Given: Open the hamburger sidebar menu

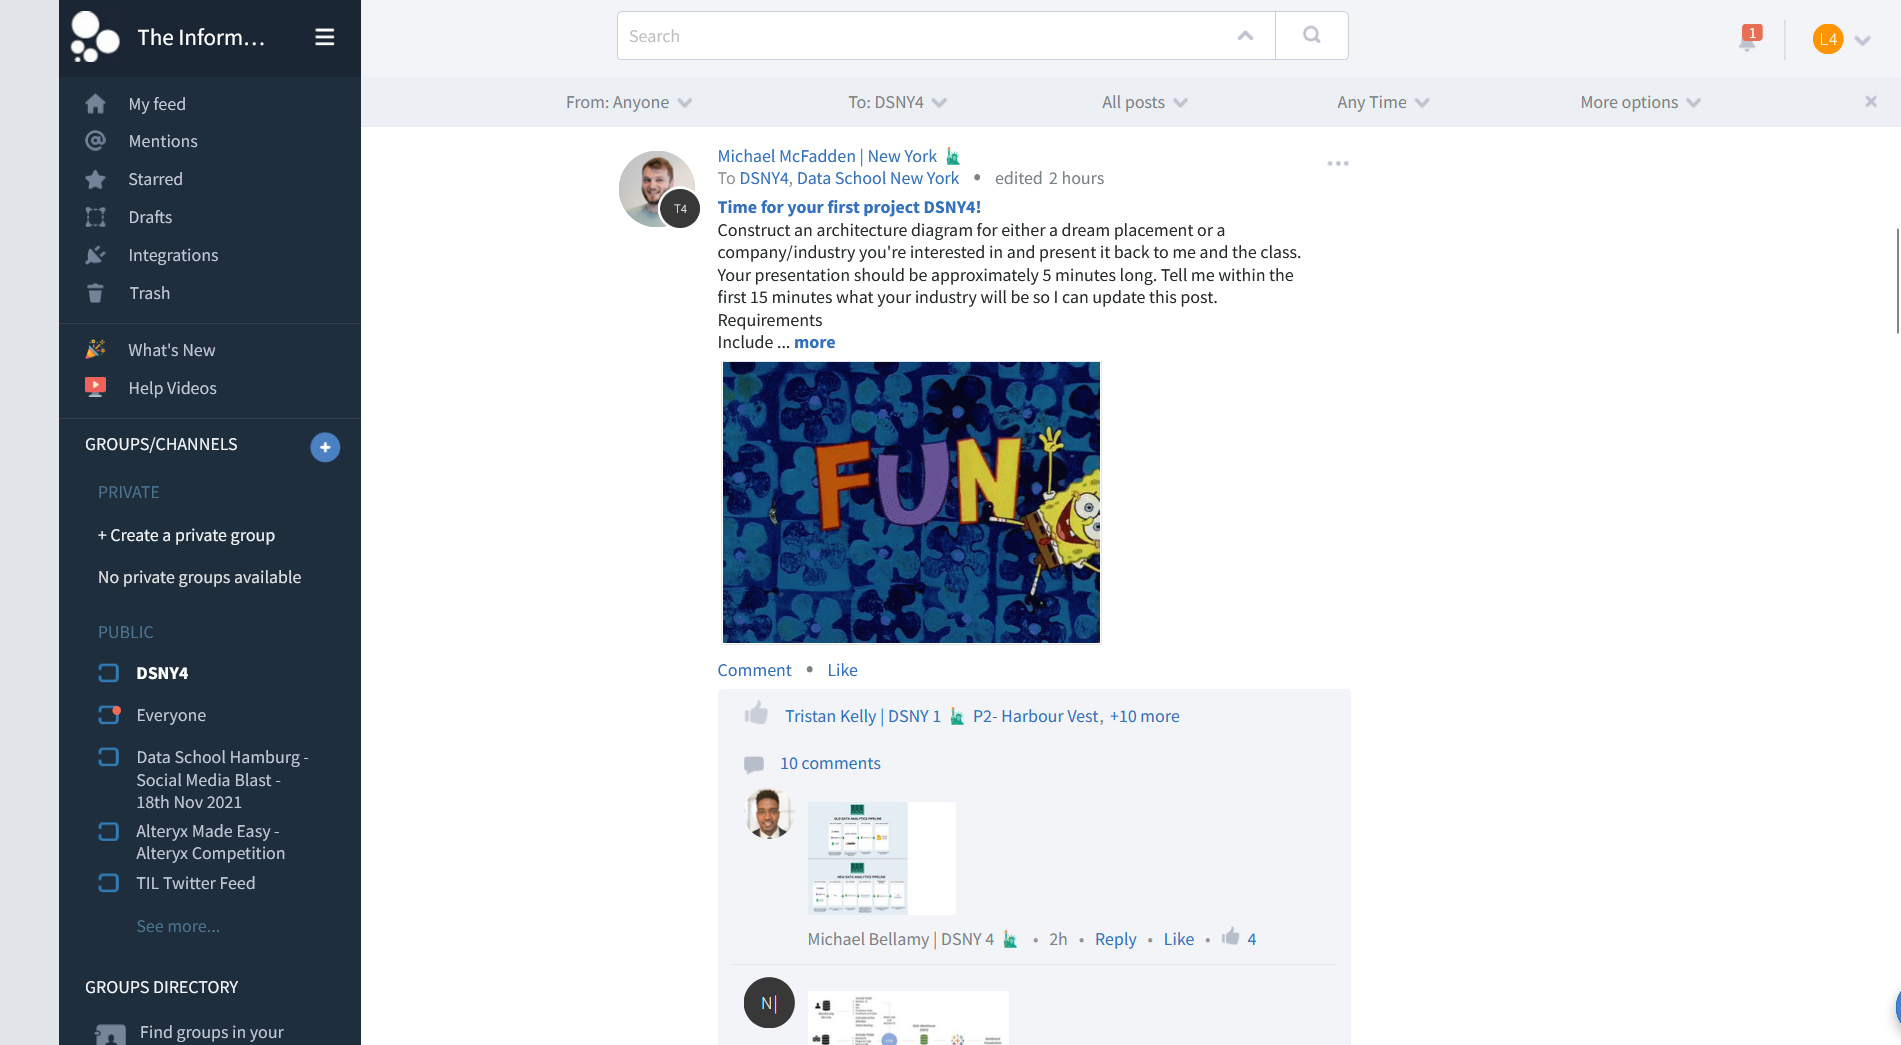Looking at the screenshot, I should coord(324,37).
